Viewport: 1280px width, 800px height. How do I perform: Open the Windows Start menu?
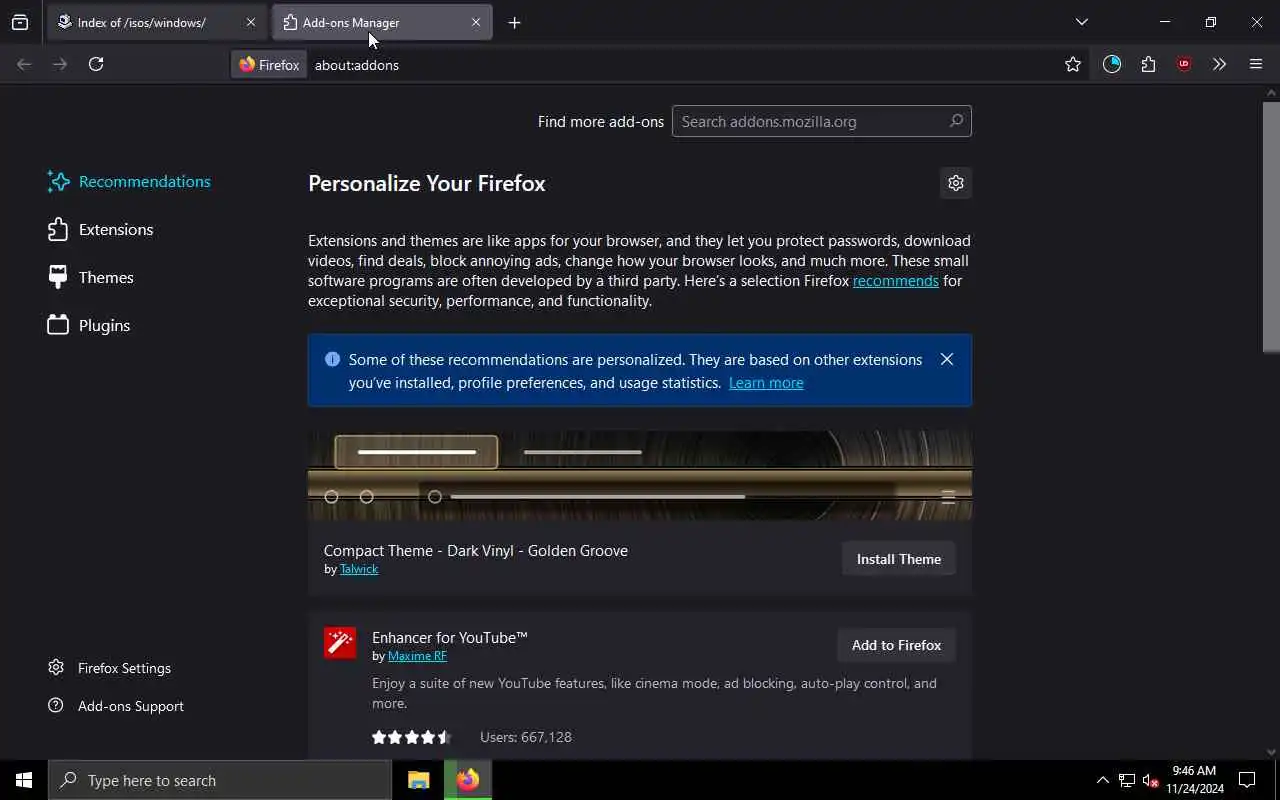click(24, 780)
